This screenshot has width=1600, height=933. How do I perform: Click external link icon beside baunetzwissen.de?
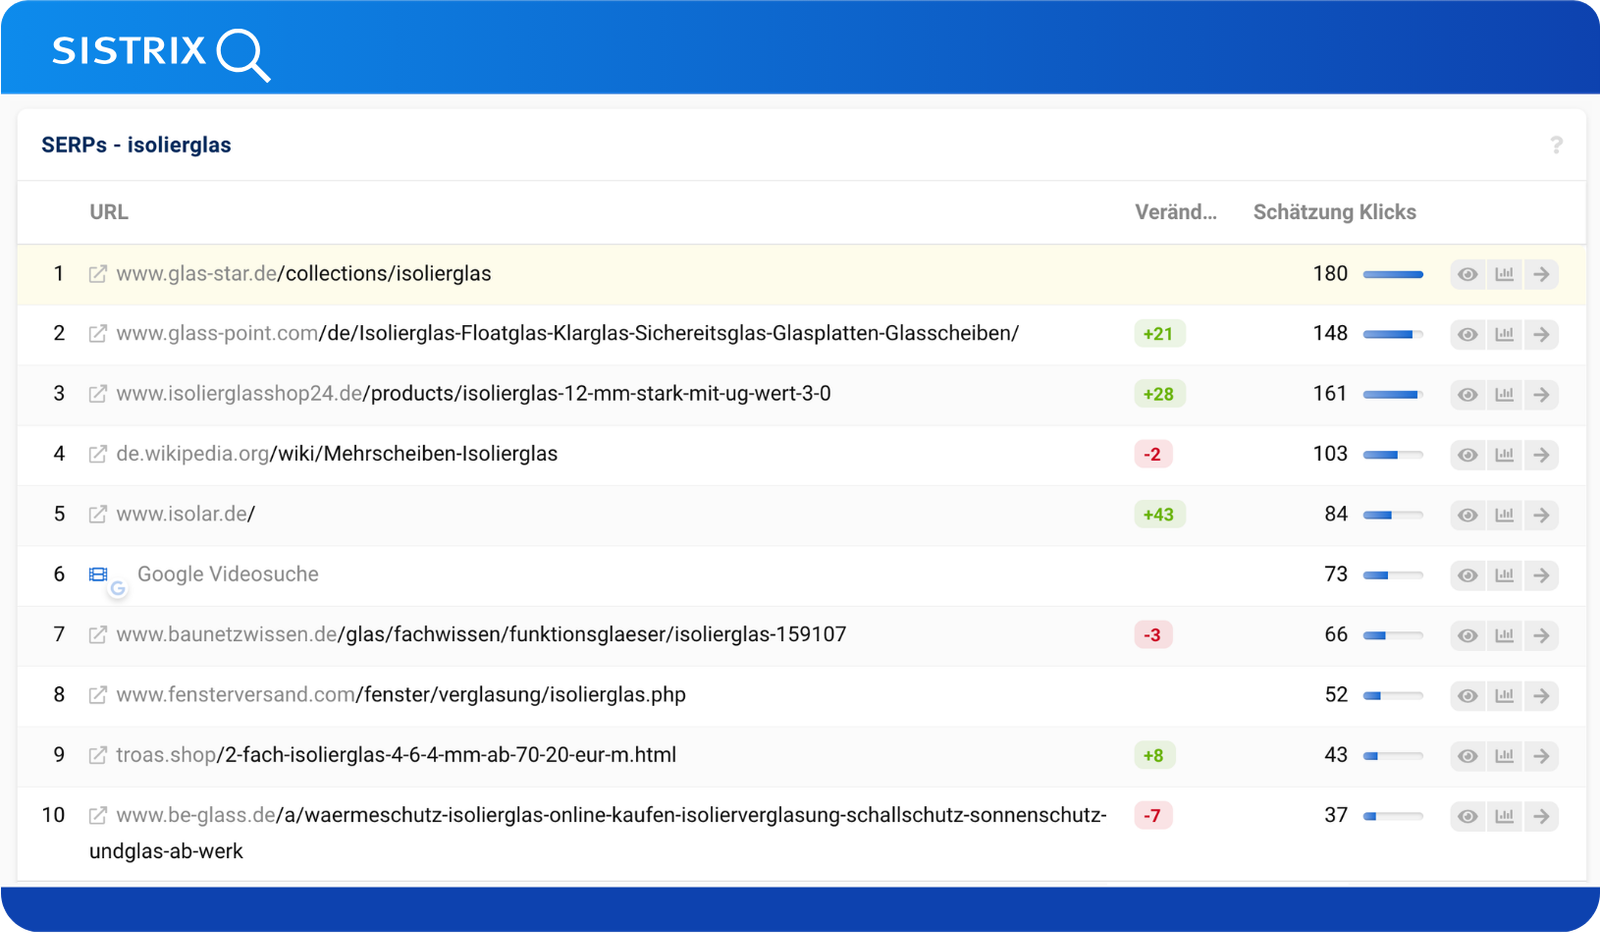tap(98, 635)
